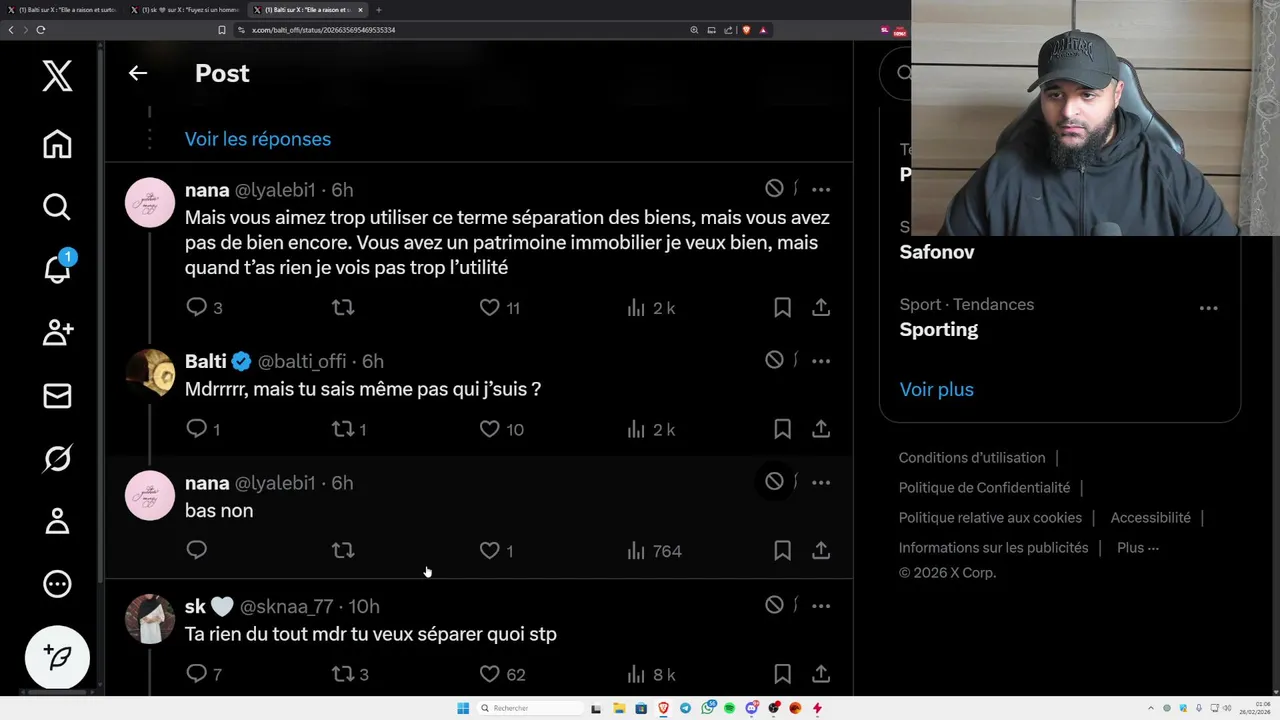
Task: Click block icon on nana's first post
Action: (774, 188)
